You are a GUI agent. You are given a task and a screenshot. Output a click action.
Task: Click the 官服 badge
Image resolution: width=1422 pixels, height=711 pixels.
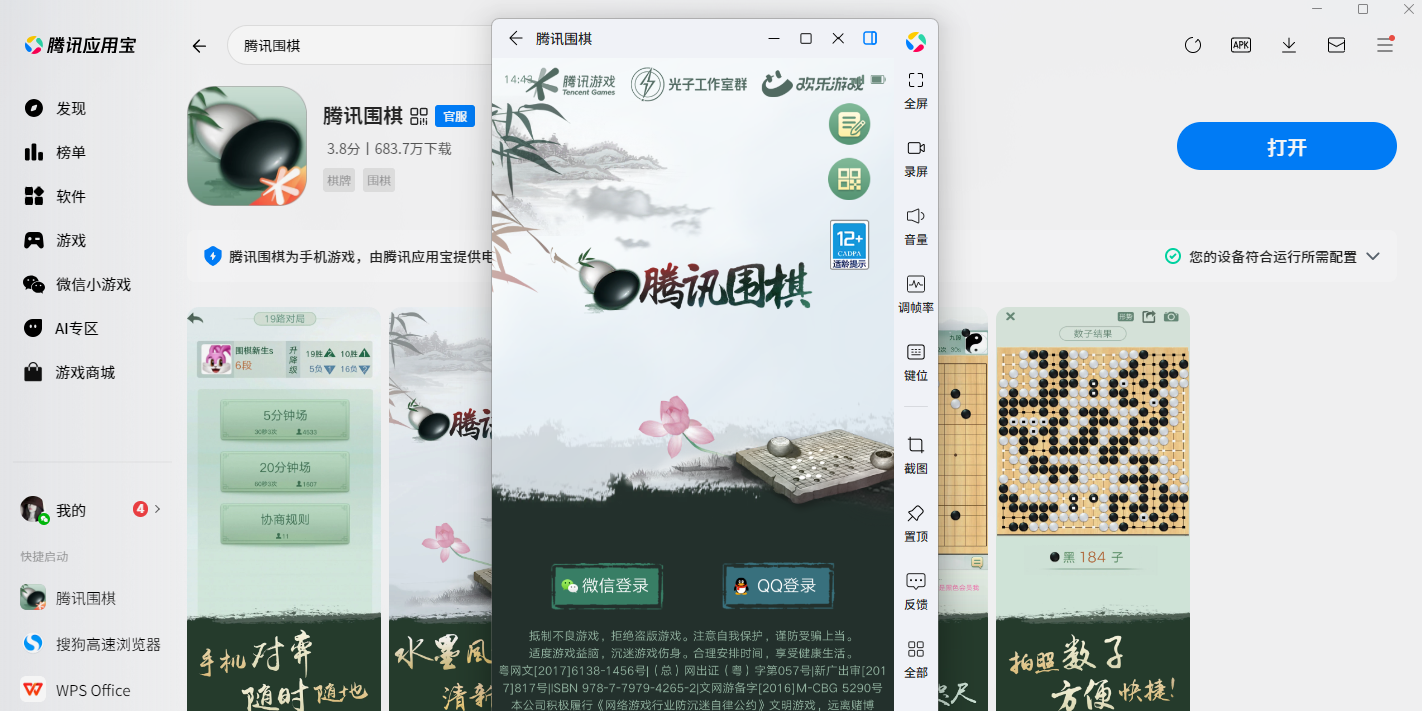(x=455, y=116)
